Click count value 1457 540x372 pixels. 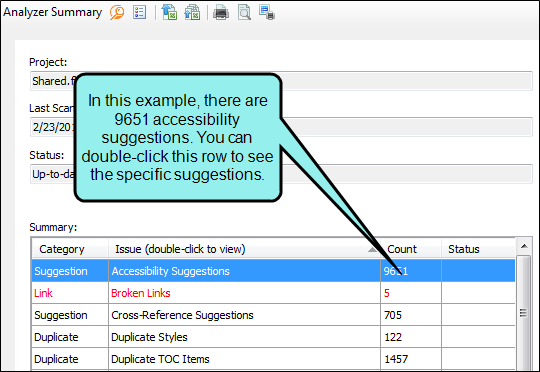pos(396,359)
